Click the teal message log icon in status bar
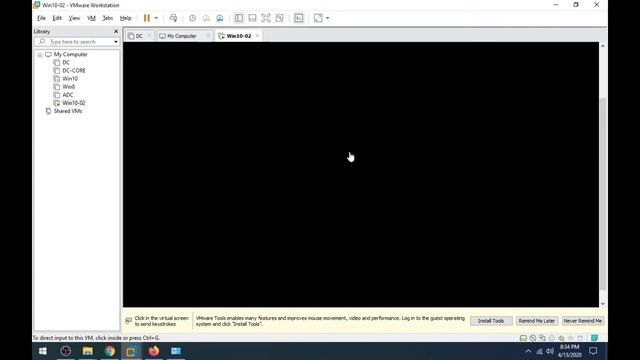The height and width of the screenshot is (360, 640). (x=594, y=338)
